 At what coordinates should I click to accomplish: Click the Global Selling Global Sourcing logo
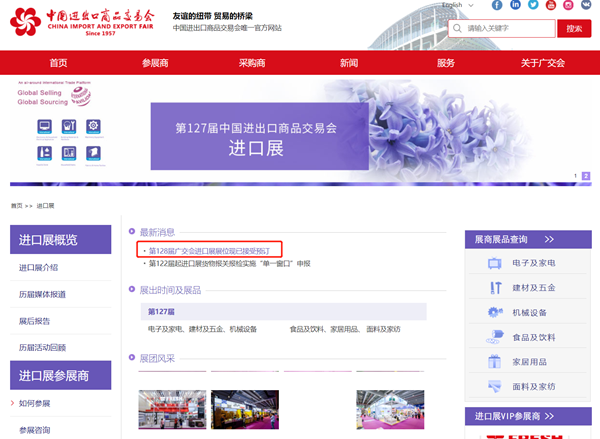[54, 96]
